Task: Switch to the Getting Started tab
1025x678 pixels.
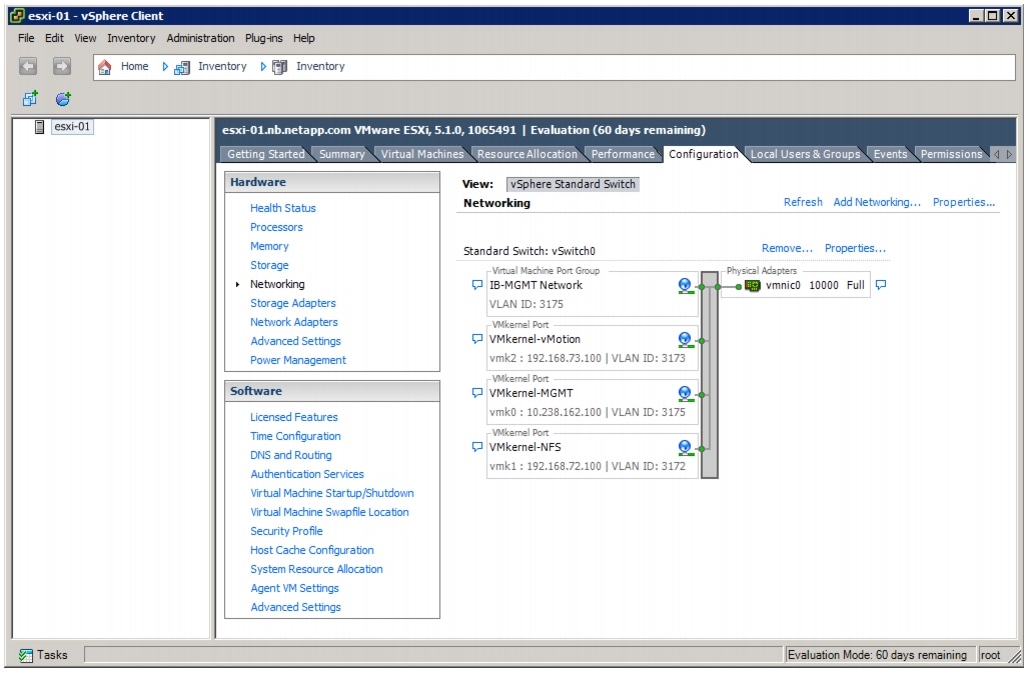Action: 265,154
